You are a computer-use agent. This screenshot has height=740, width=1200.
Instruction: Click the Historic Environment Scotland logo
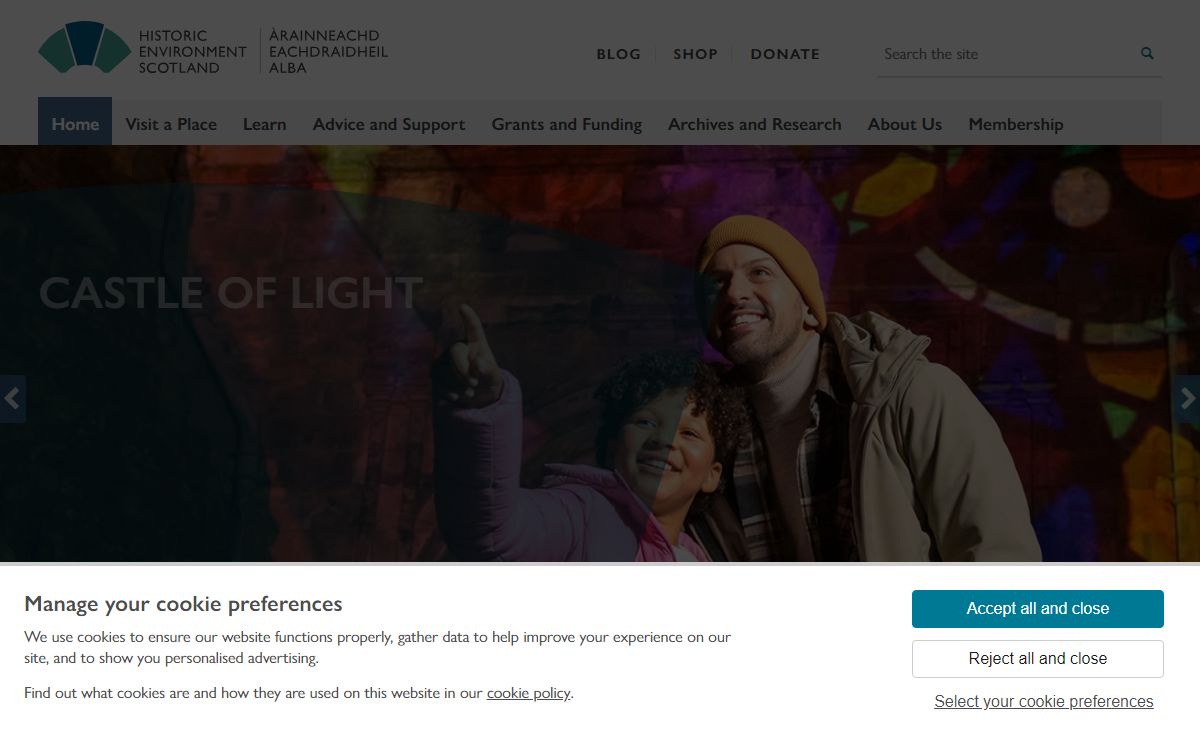coord(212,50)
